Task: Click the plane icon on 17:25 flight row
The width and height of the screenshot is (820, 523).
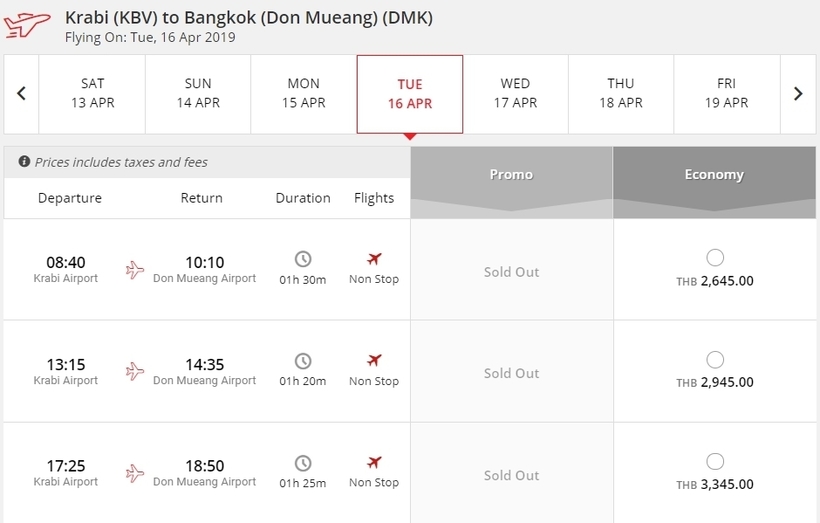Action: tap(134, 473)
